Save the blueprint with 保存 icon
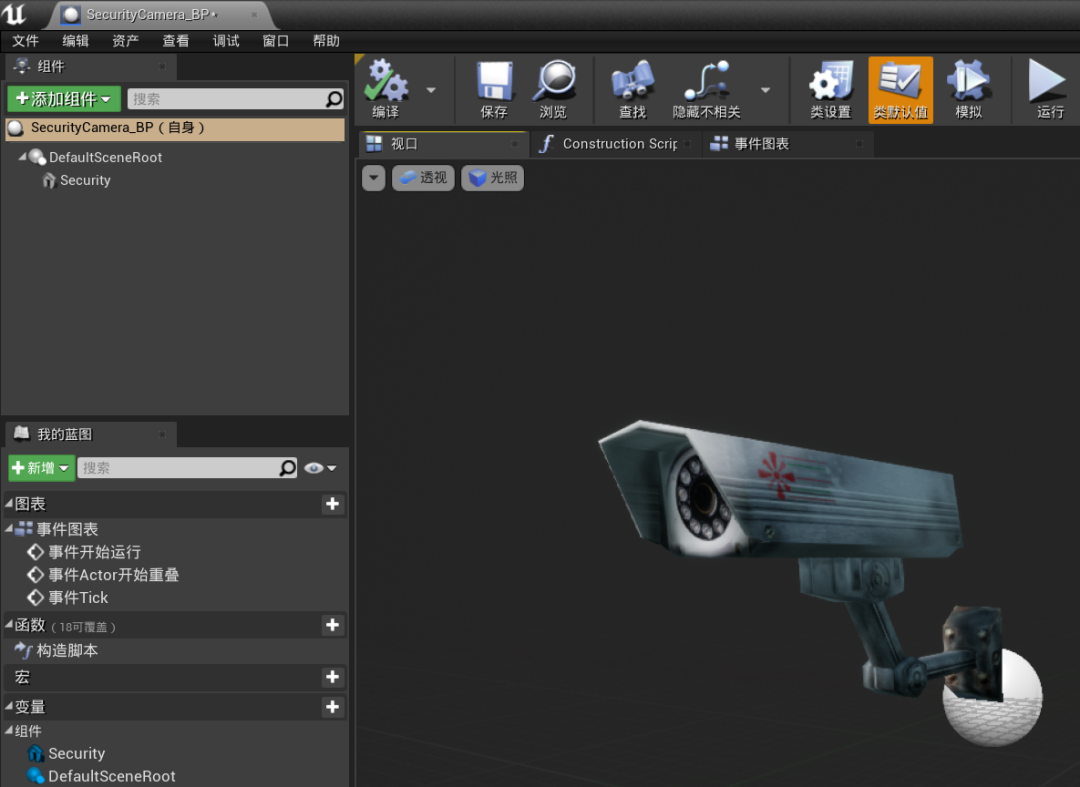This screenshot has height=787, width=1080. [494, 90]
